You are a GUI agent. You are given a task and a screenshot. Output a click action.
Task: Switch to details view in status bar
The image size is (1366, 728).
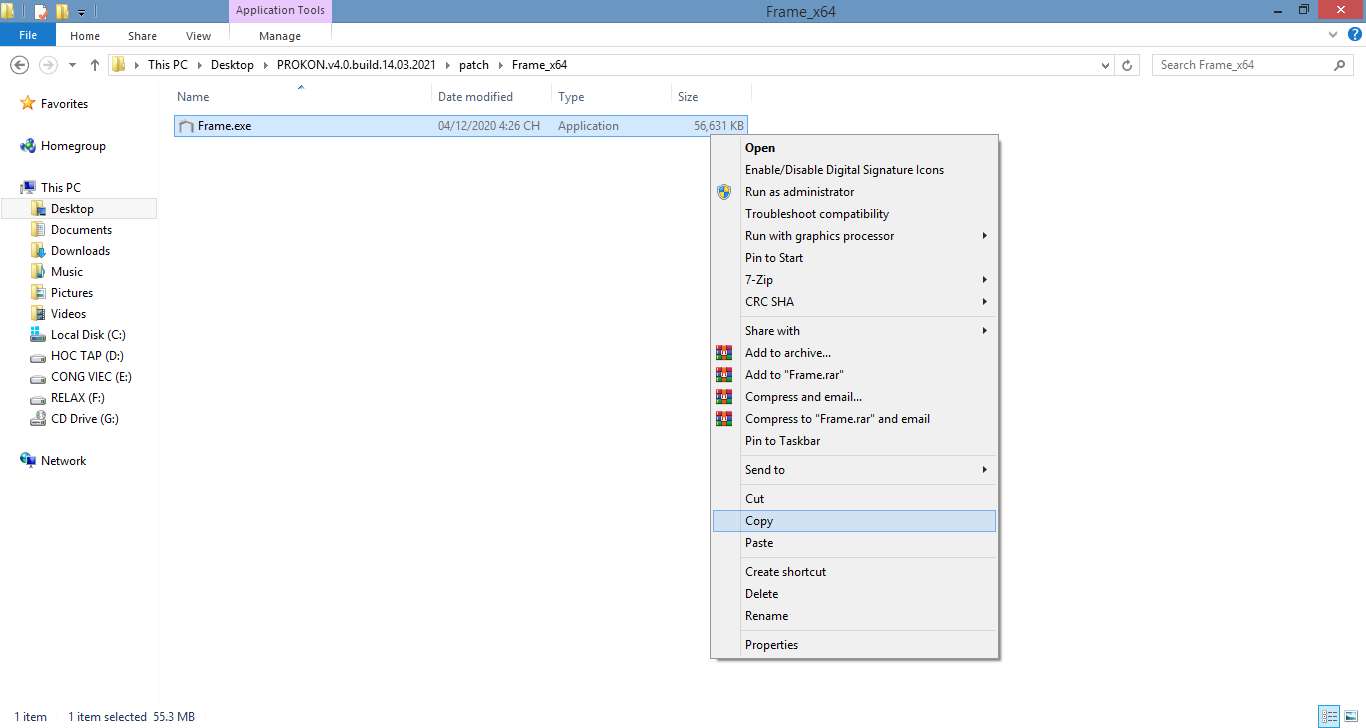tap(1329, 716)
